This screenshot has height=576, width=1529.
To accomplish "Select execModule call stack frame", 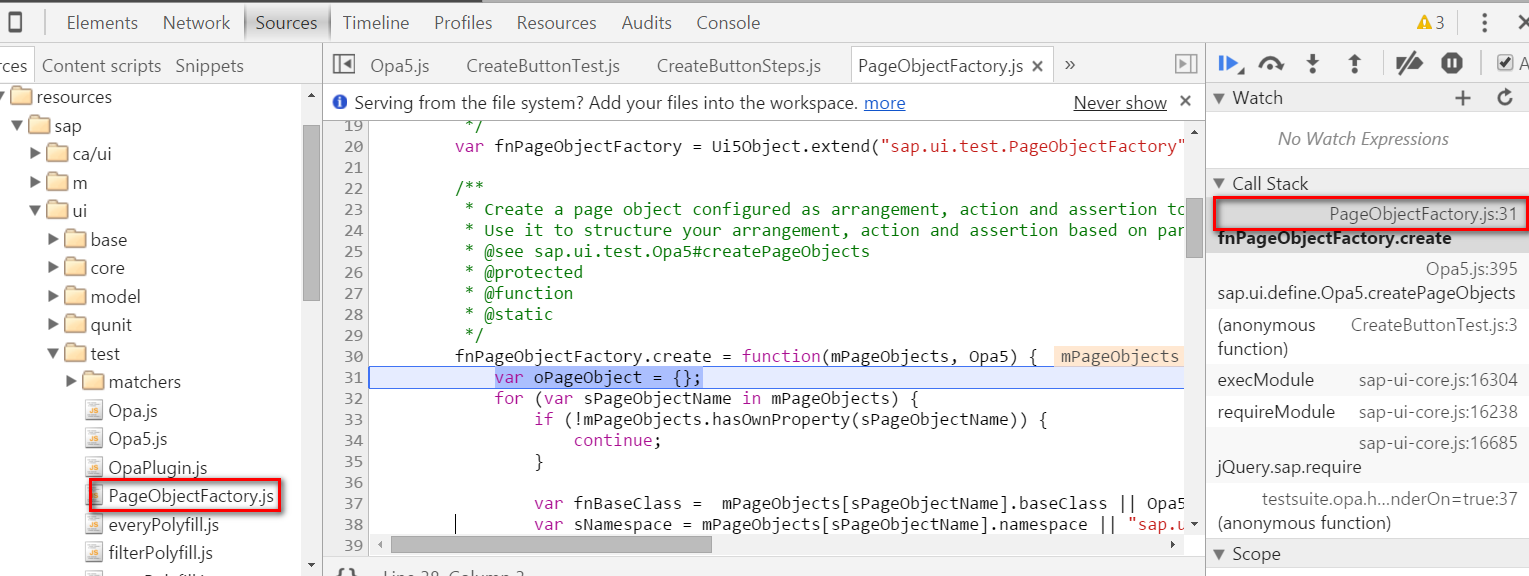I will pos(1368,380).
